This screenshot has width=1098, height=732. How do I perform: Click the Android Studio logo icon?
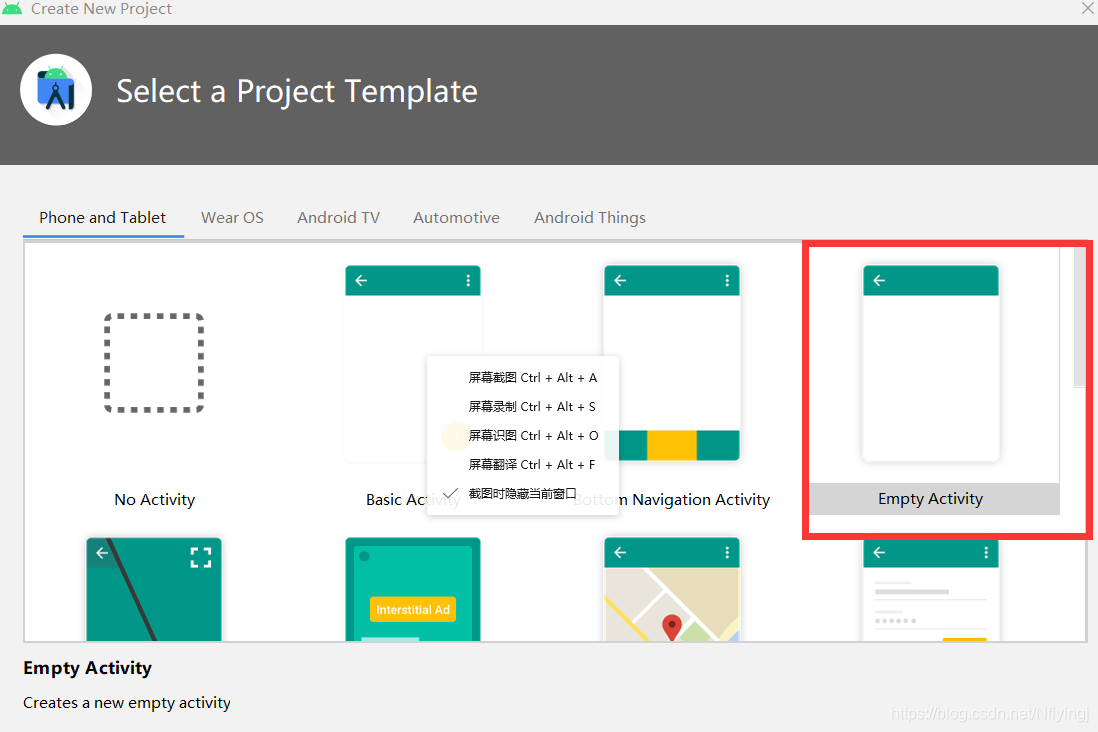(56, 90)
